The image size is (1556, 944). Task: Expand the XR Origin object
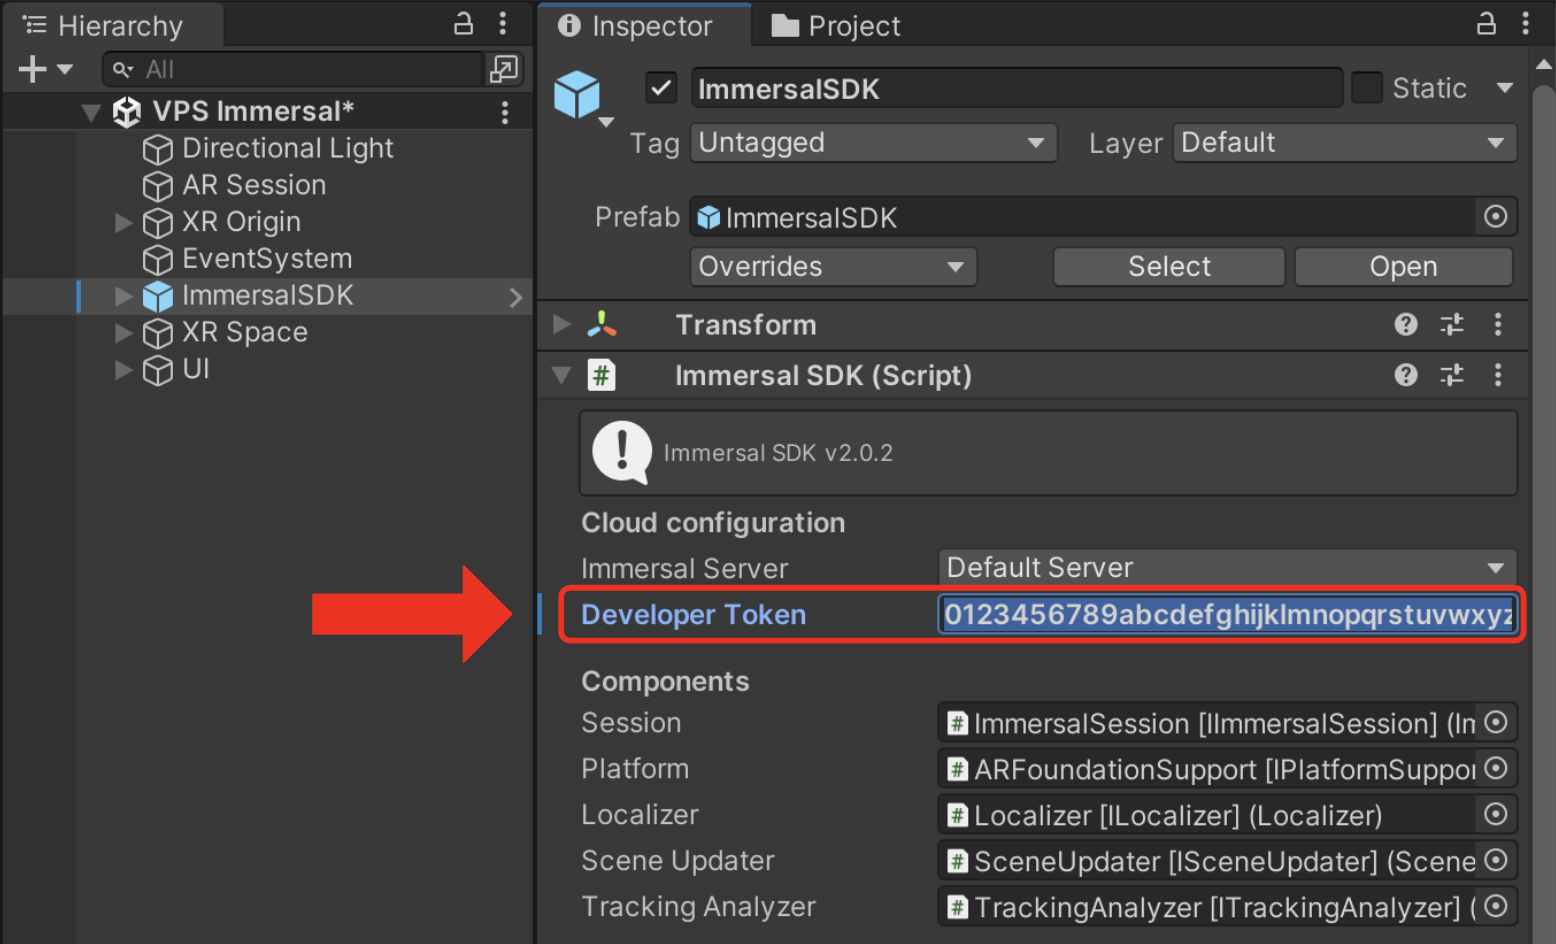[x=124, y=222]
